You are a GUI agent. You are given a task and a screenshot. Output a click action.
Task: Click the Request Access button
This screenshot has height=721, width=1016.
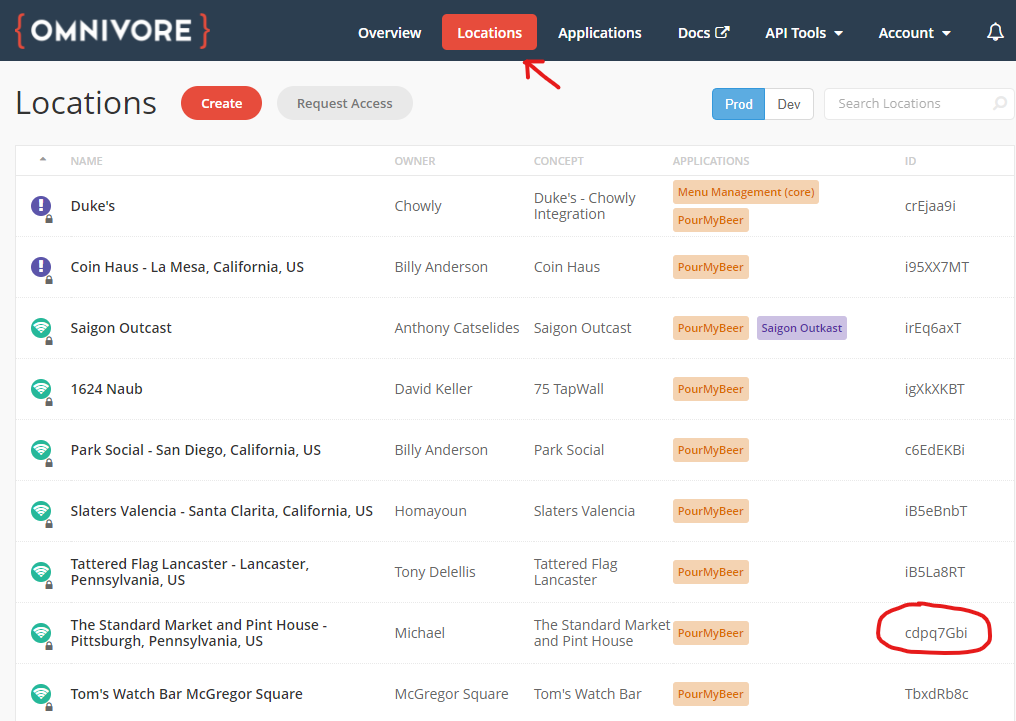(x=345, y=103)
